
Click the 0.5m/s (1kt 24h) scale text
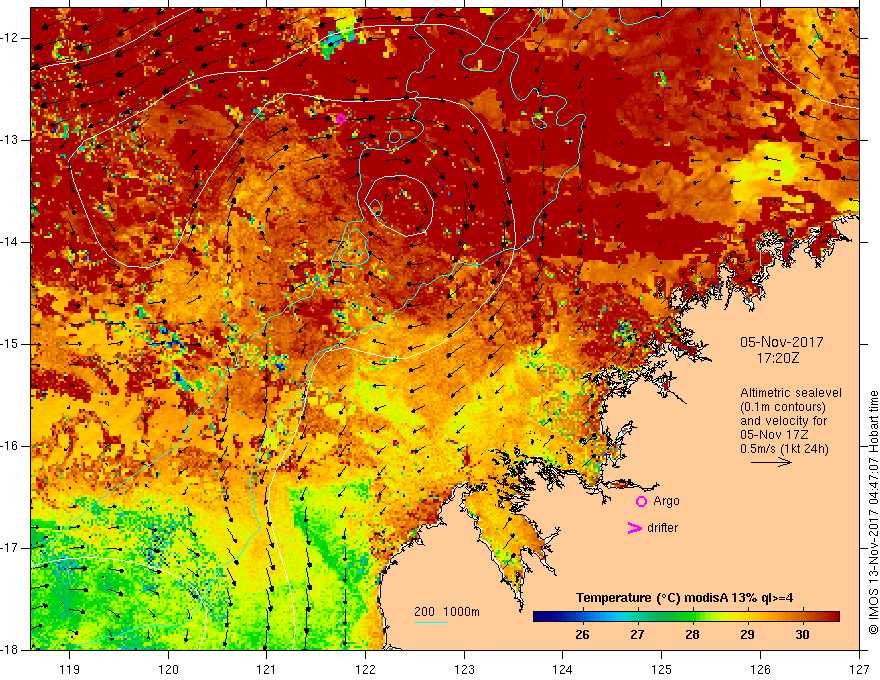pos(784,449)
